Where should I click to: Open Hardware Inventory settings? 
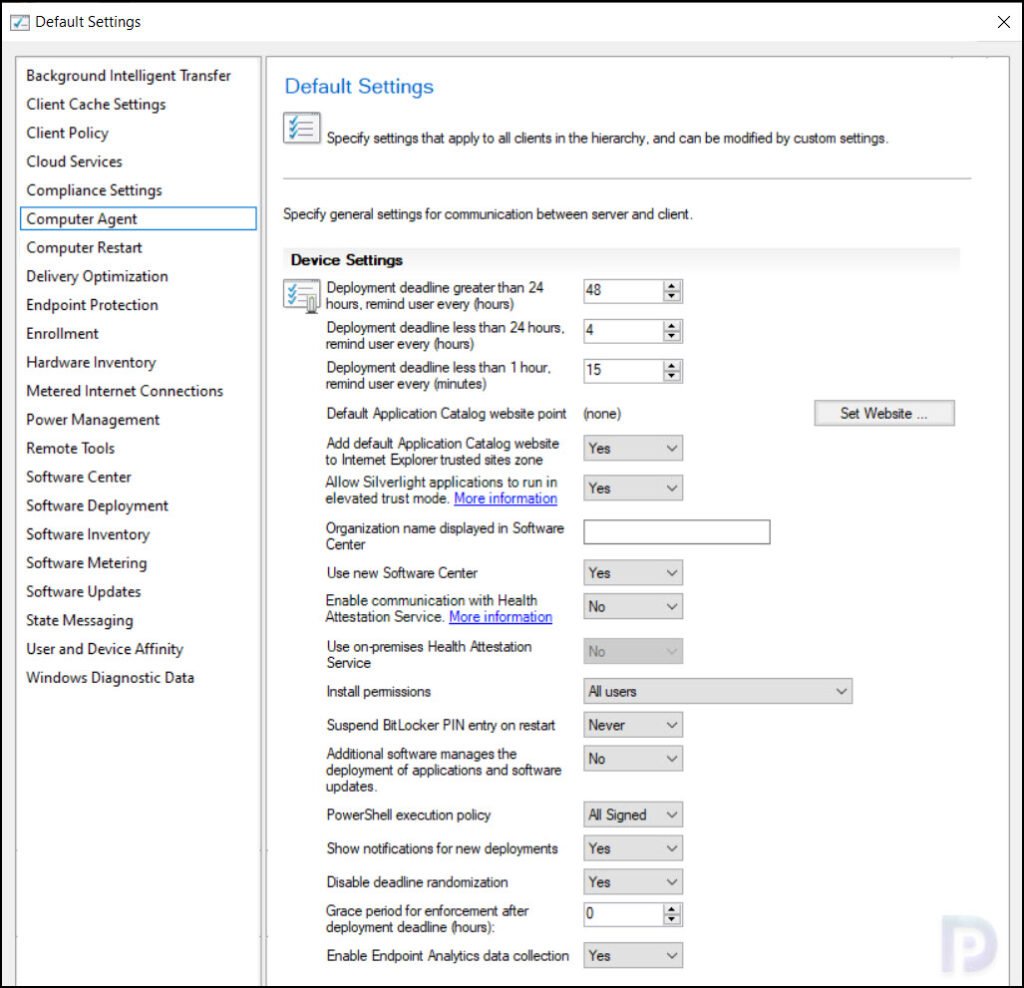click(x=91, y=362)
